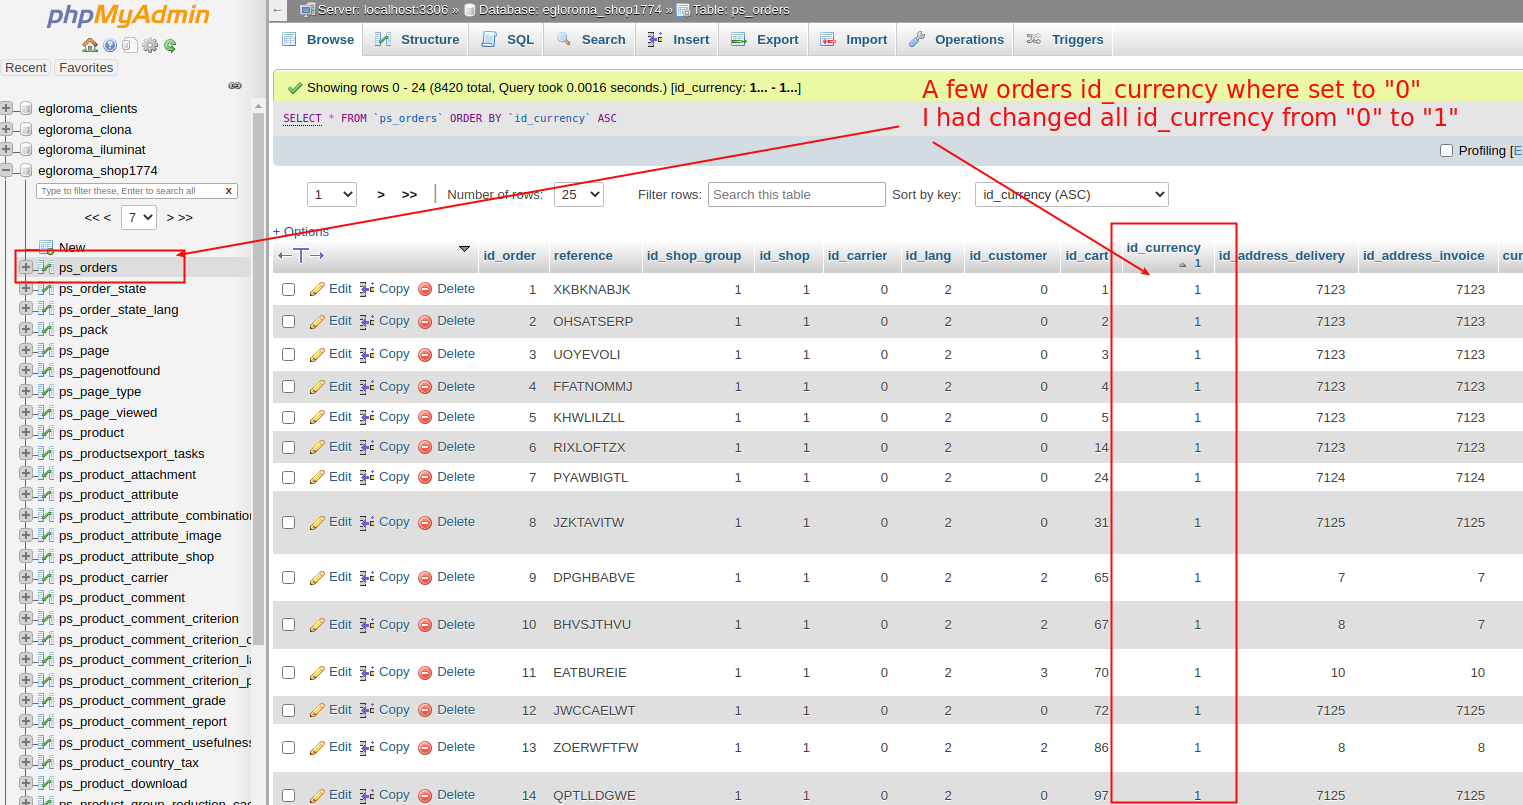Viewport: 1523px width, 805px height.
Task: Collapse the egloroma_shop1774 database node
Action: click(7, 171)
